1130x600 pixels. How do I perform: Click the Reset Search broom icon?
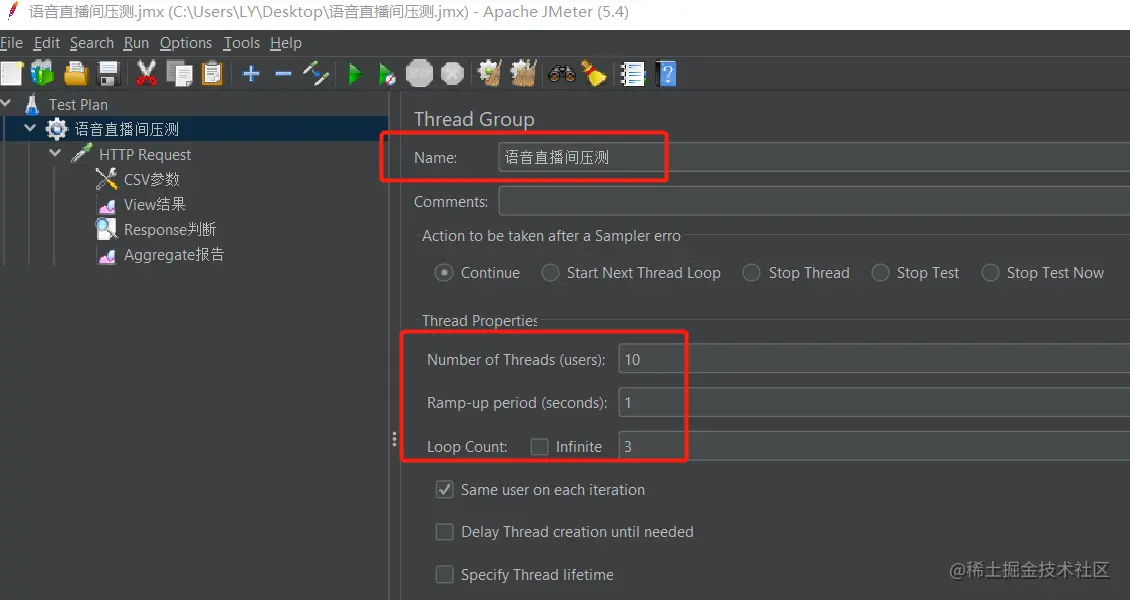click(594, 73)
